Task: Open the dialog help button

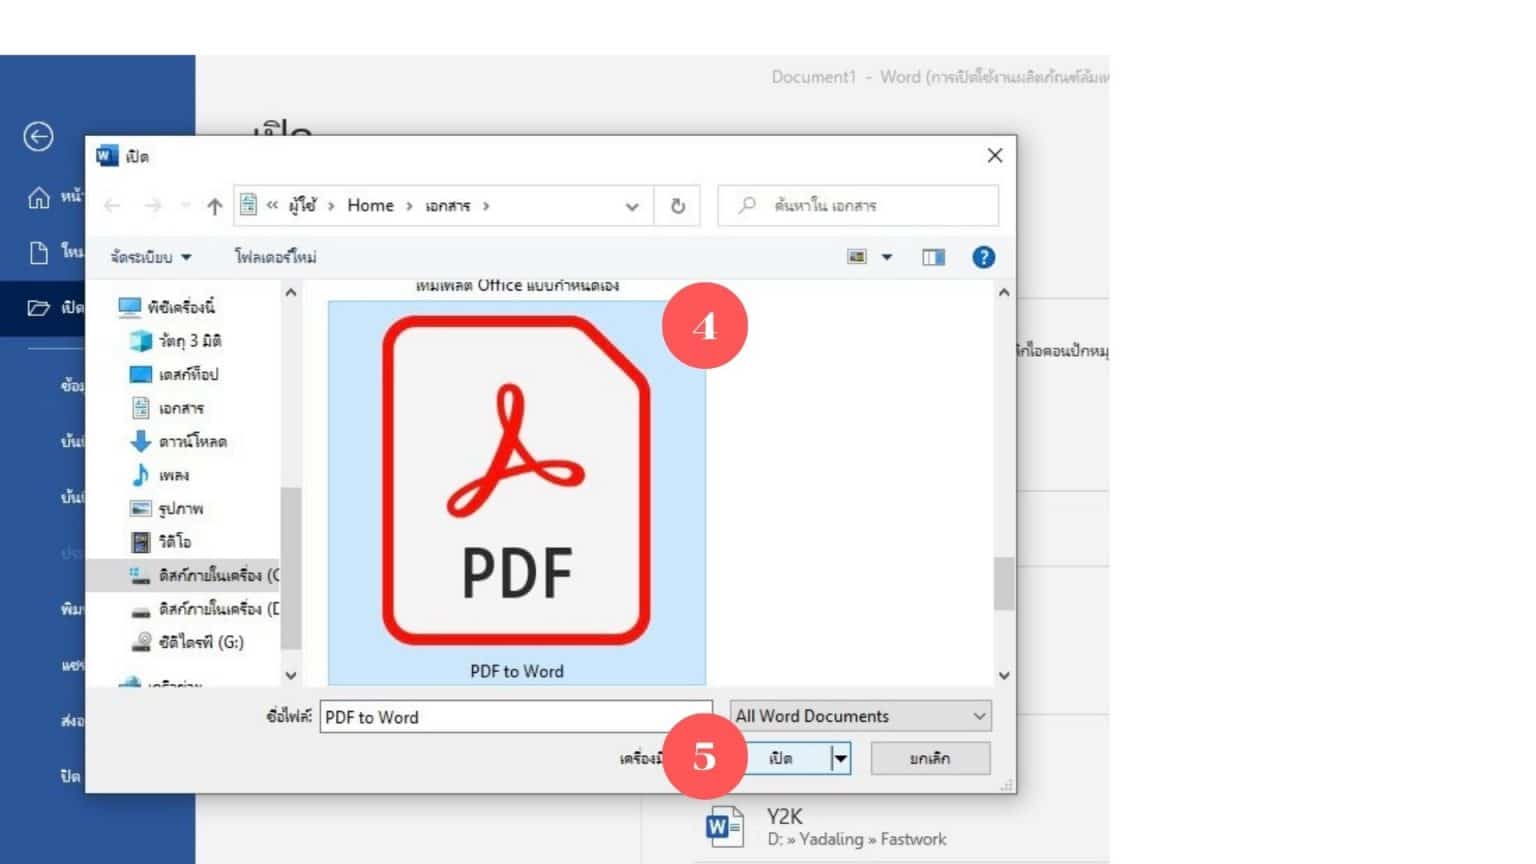Action: click(984, 257)
